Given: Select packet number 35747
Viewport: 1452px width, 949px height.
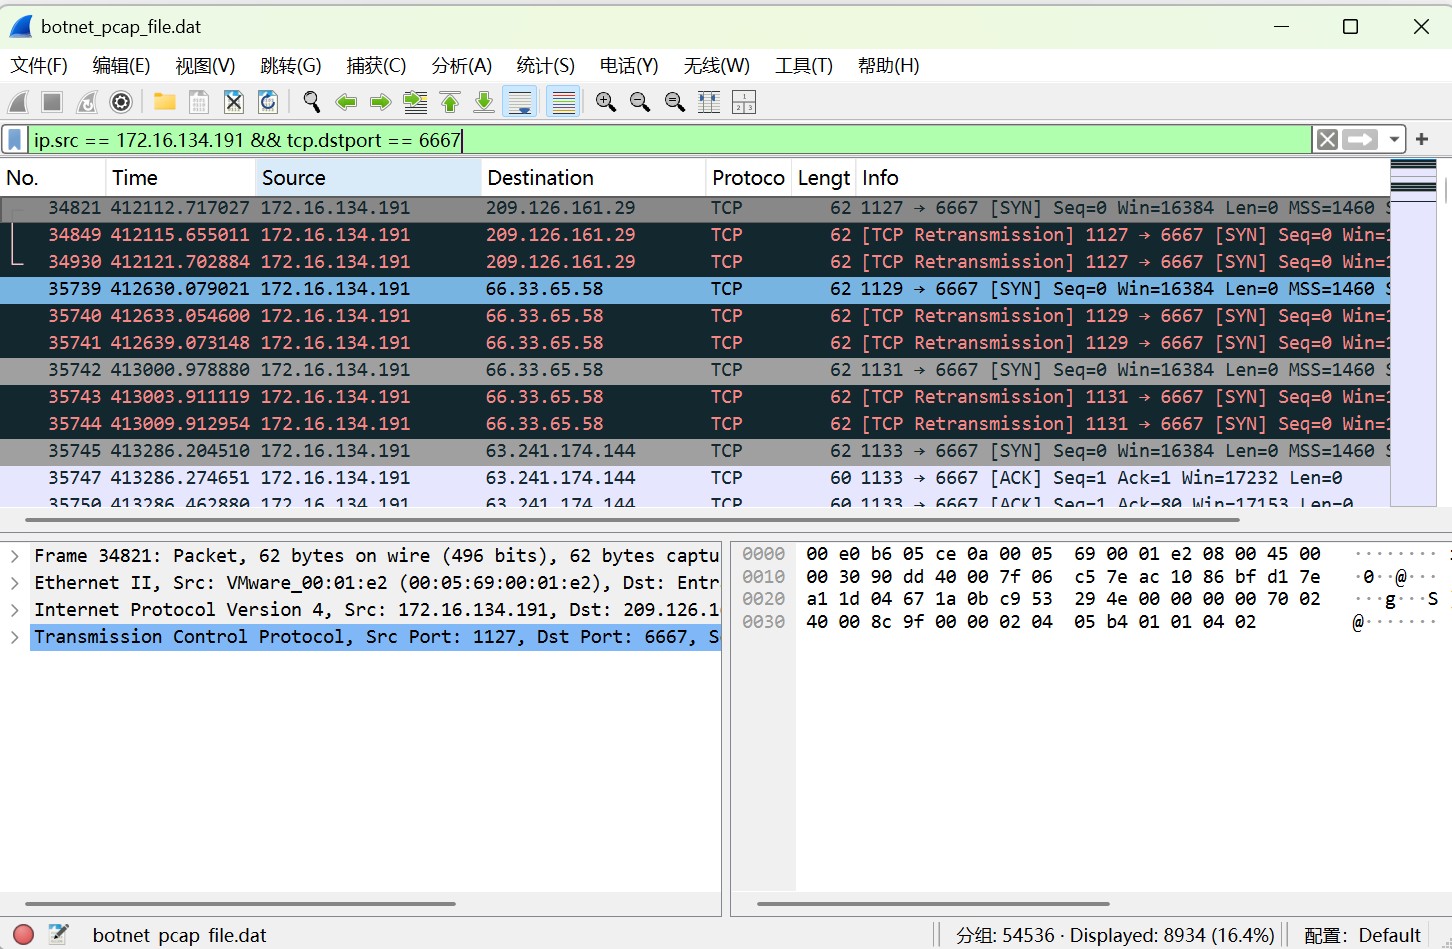Looking at the screenshot, I should [x=695, y=478].
